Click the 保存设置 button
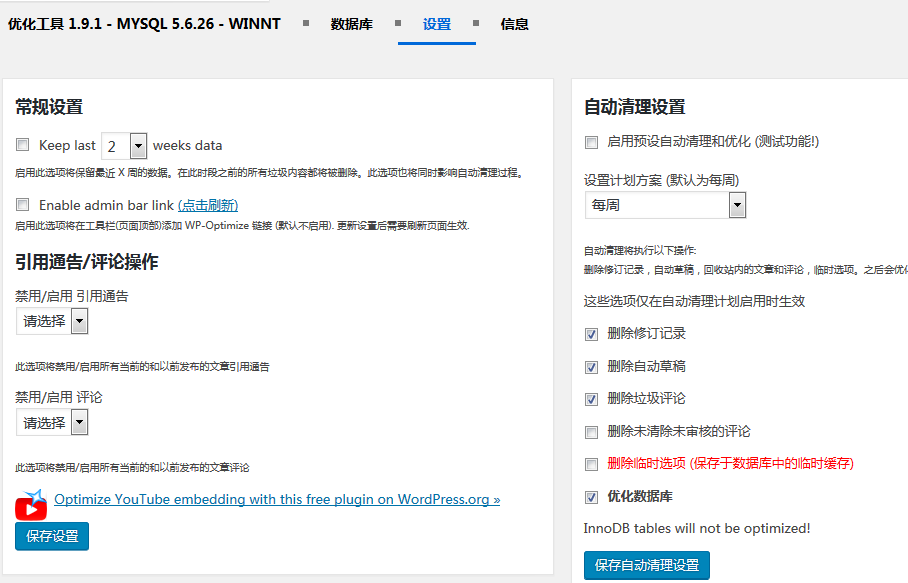 52,536
